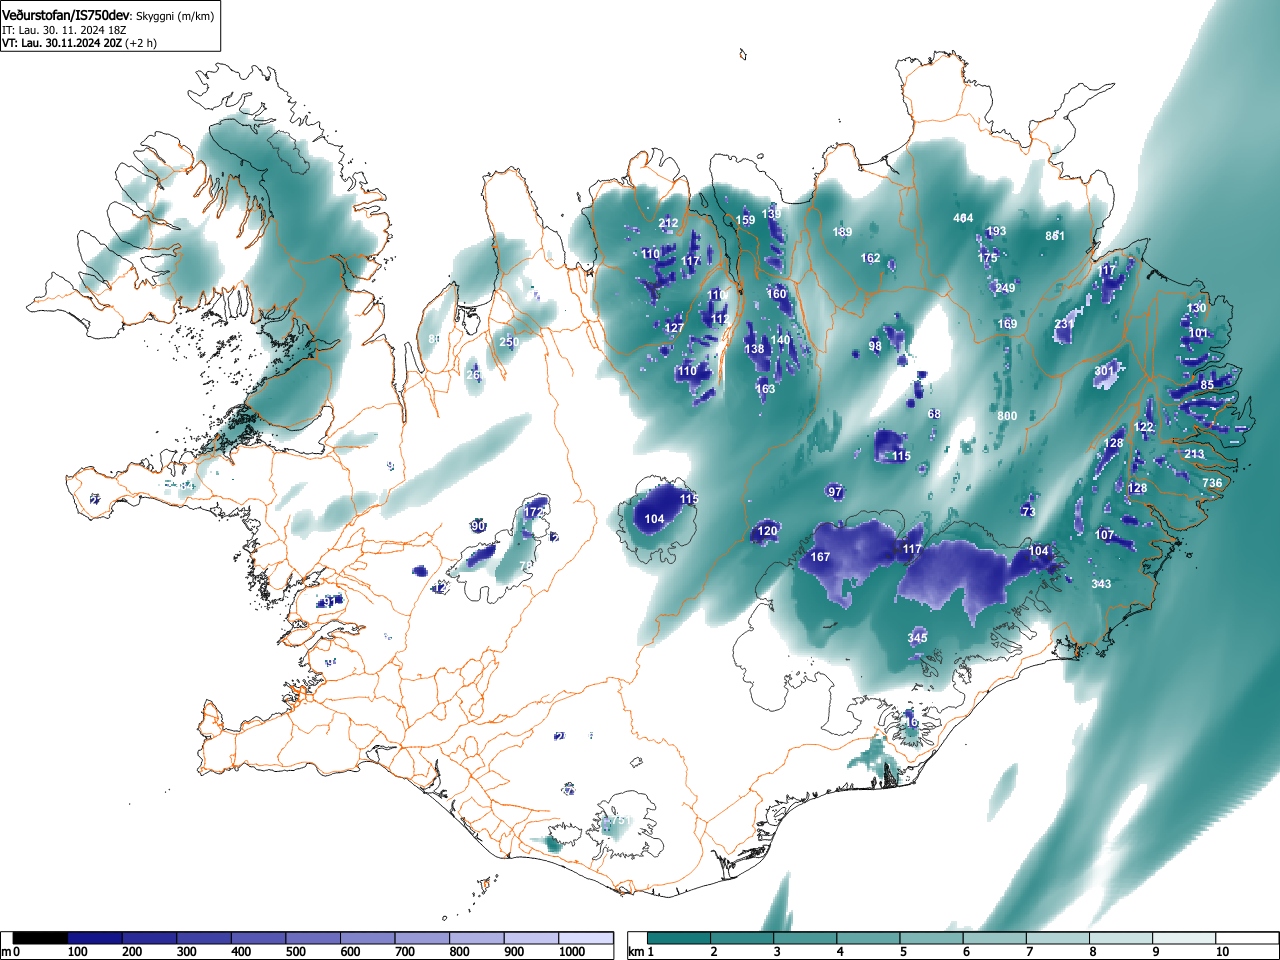
Task: Click the visibility value '736'
Action: (x=1212, y=483)
